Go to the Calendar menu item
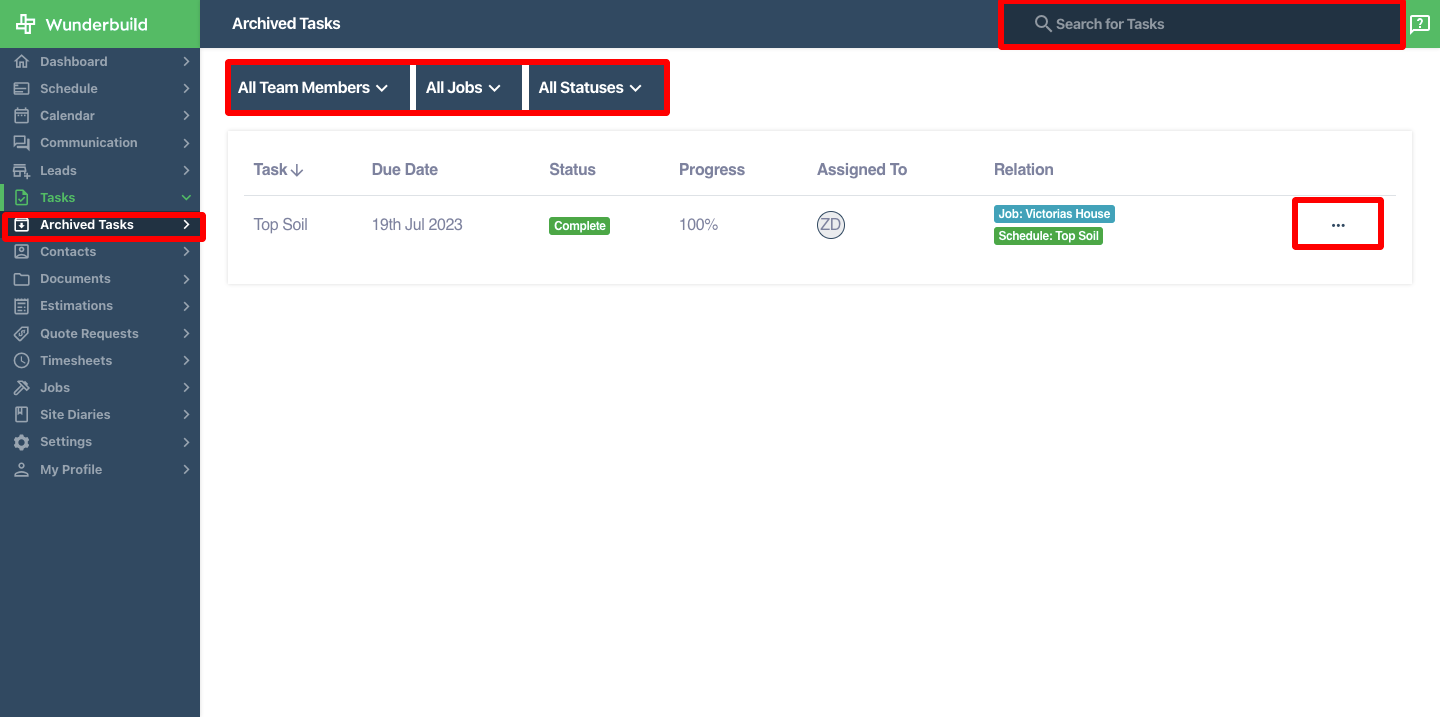The width and height of the screenshot is (1440, 717). click(x=100, y=116)
